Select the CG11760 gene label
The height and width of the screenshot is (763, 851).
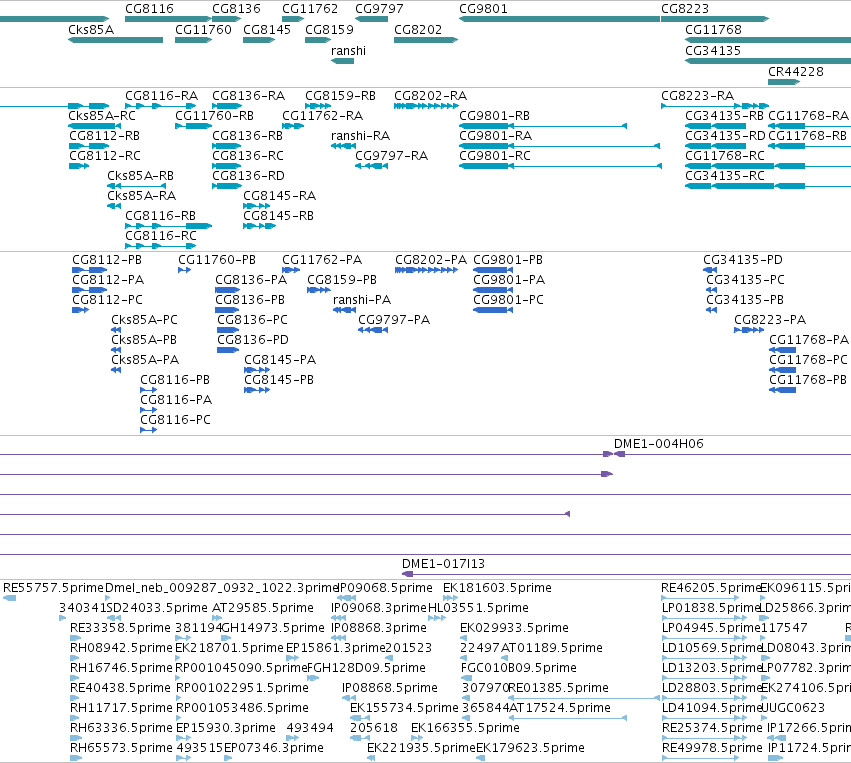(x=203, y=30)
